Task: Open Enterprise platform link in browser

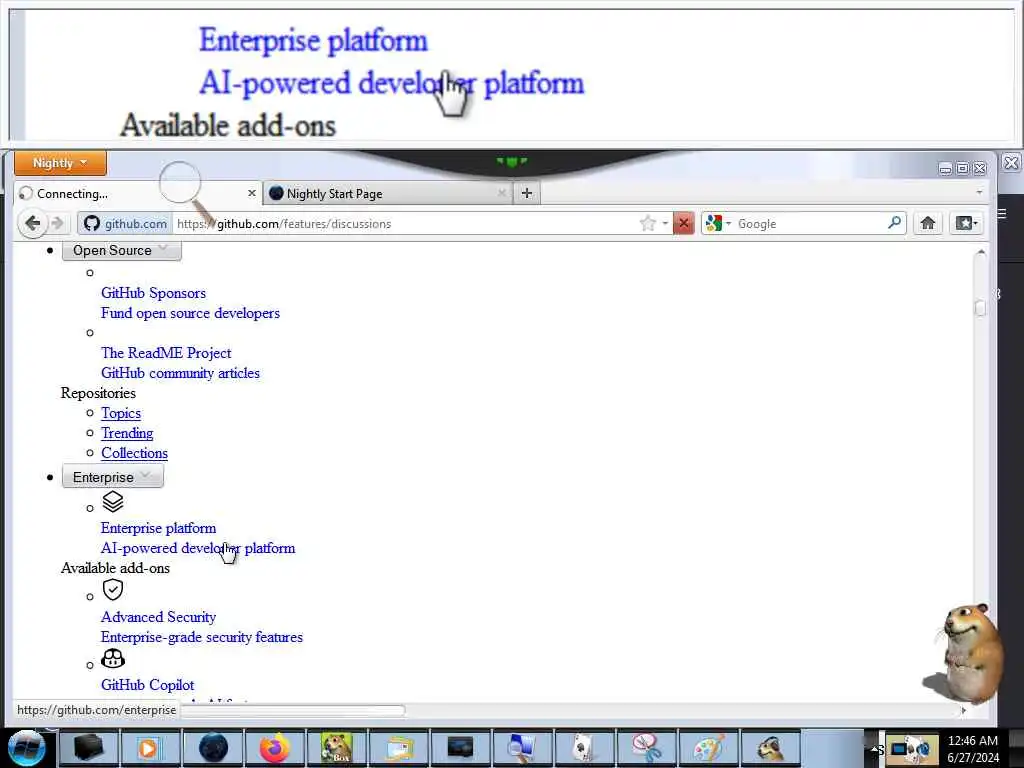Action: click(158, 528)
